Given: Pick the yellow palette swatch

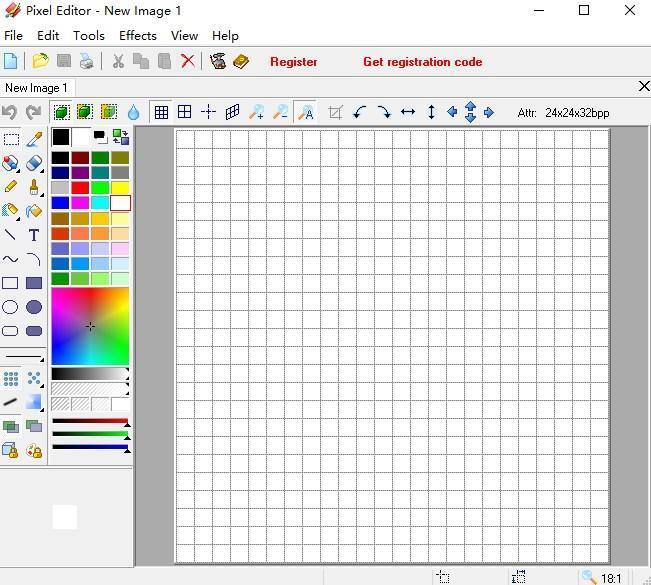Looking at the screenshot, I should [120, 188].
